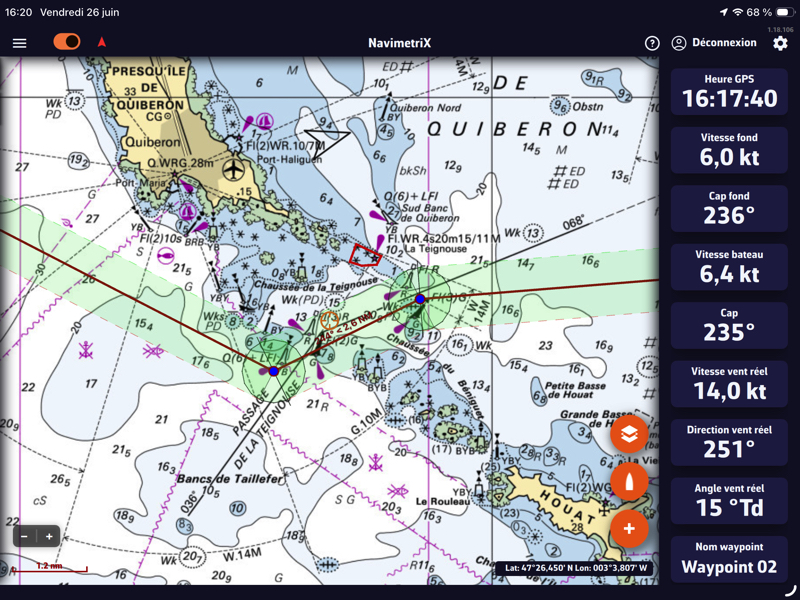Select the Vitesse fond tile

[x=729, y=150]
